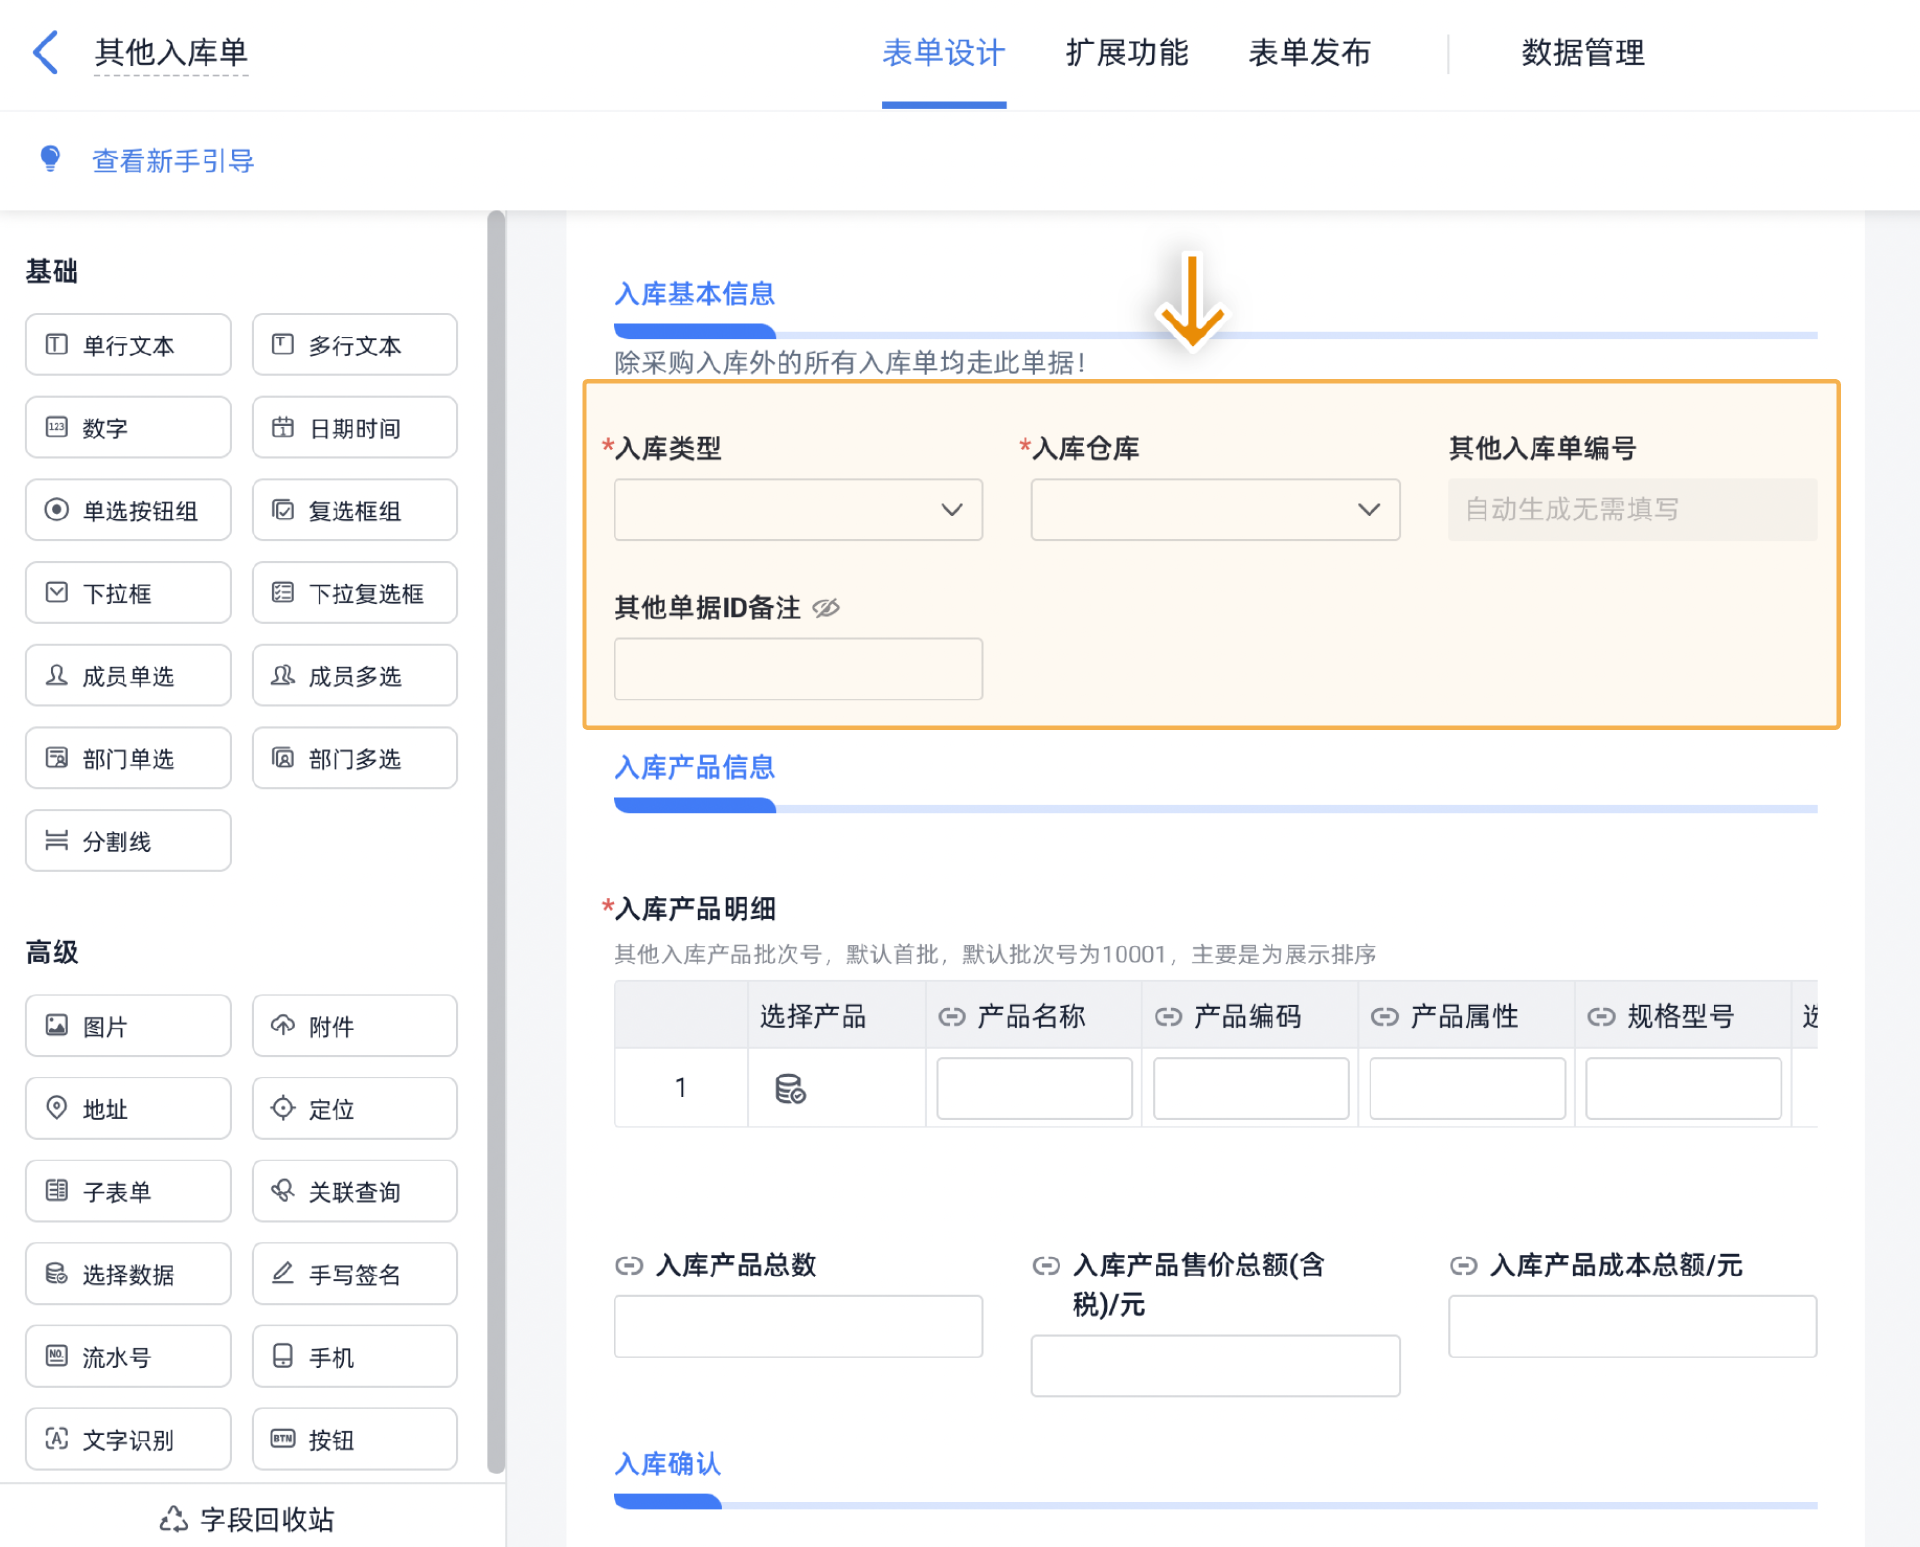Select the 下拉框 dropdown widget
The width and height of the screenshot is (1920, 1547).
click(x=128, y=593)
